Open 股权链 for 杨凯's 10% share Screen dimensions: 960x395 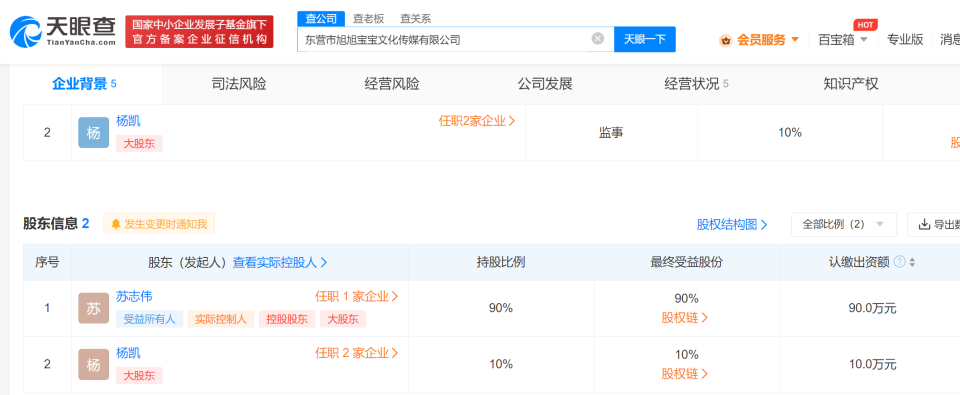pos(685,374)
